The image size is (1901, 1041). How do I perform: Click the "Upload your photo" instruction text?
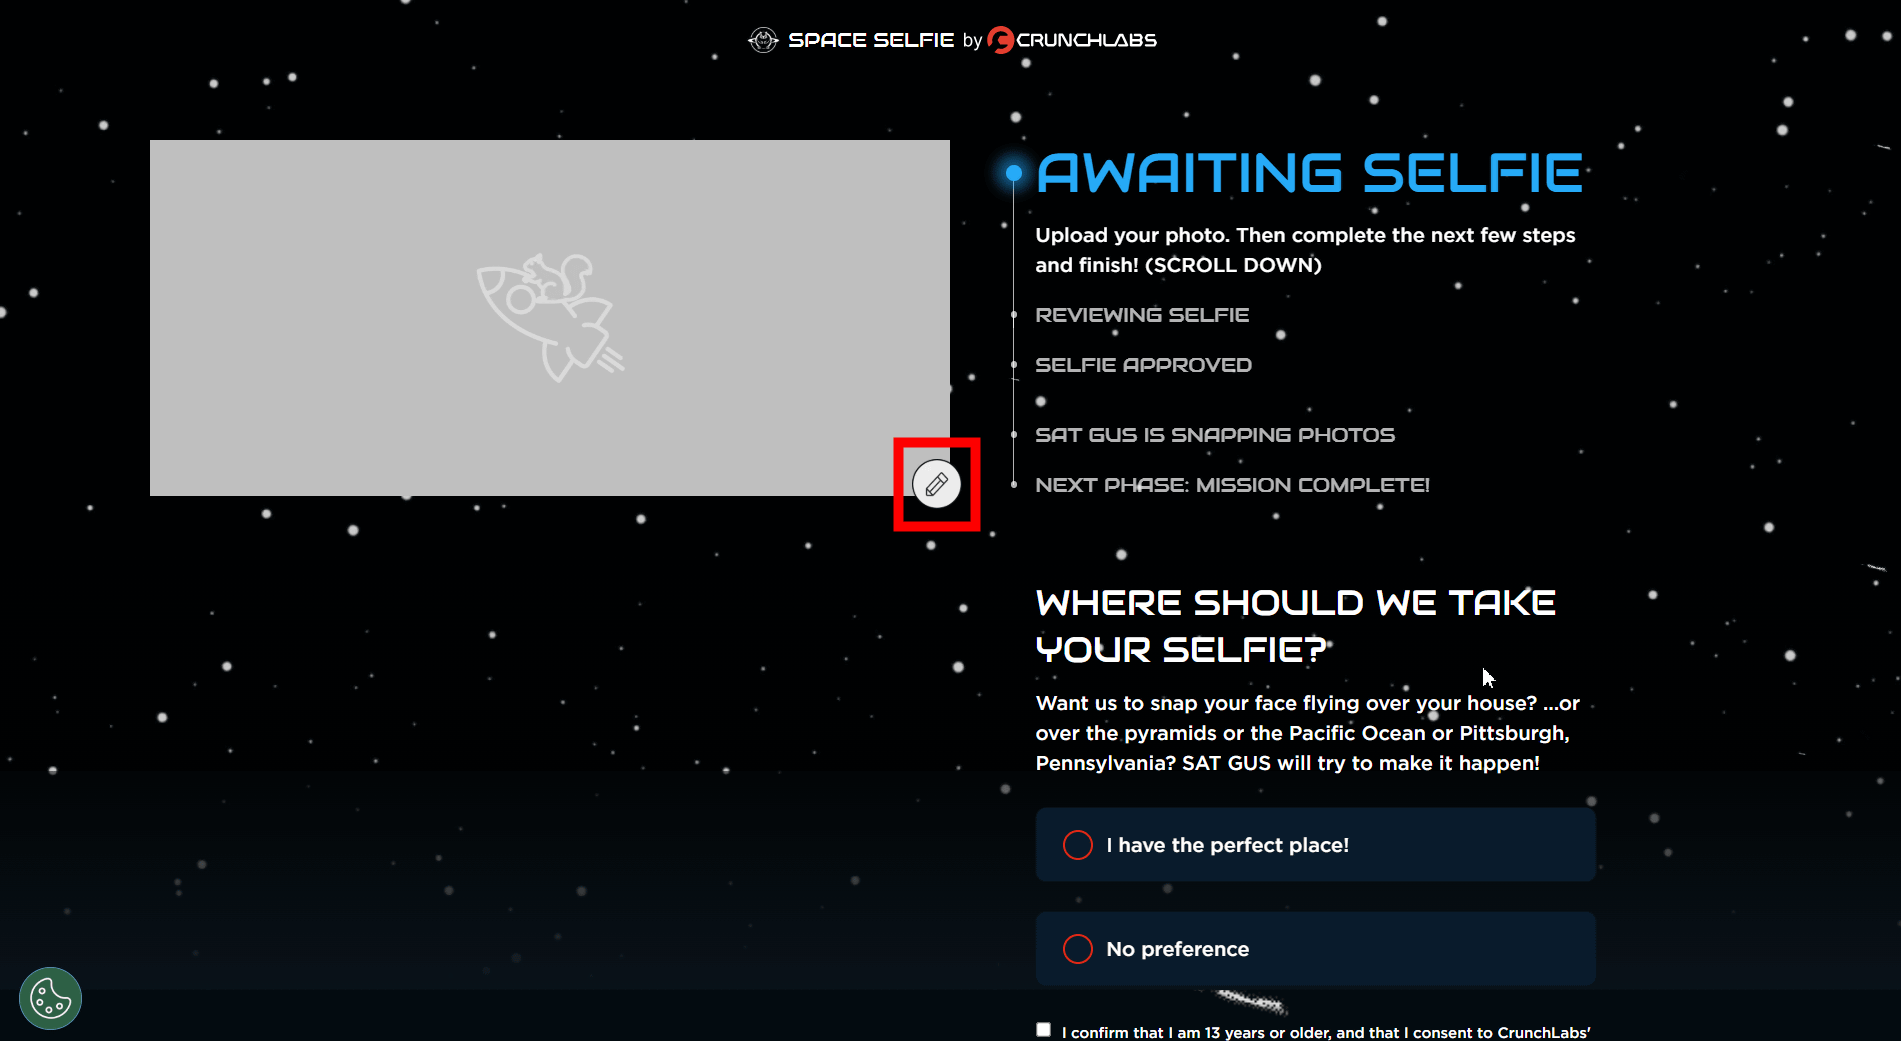pyautogui.click(x=1305, y=250)
